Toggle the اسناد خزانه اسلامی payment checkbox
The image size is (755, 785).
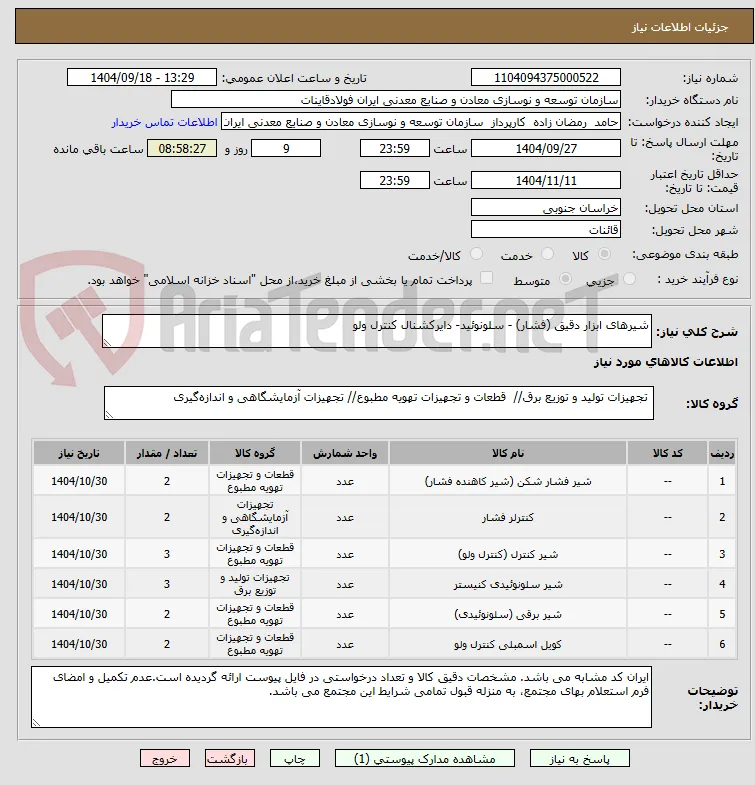tap(486, 278)
